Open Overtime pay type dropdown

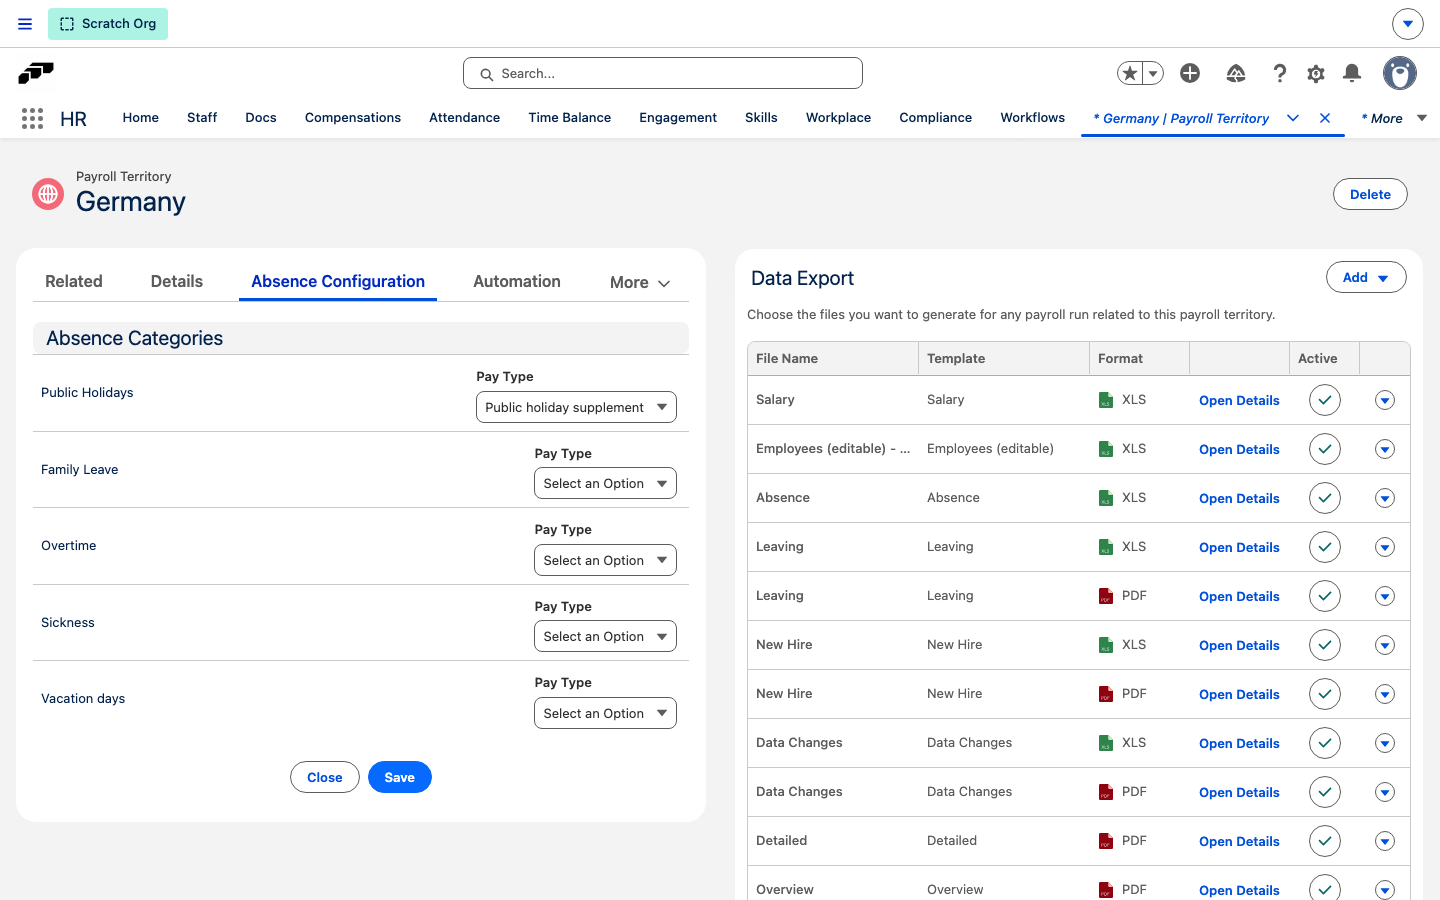pos(605,560)
